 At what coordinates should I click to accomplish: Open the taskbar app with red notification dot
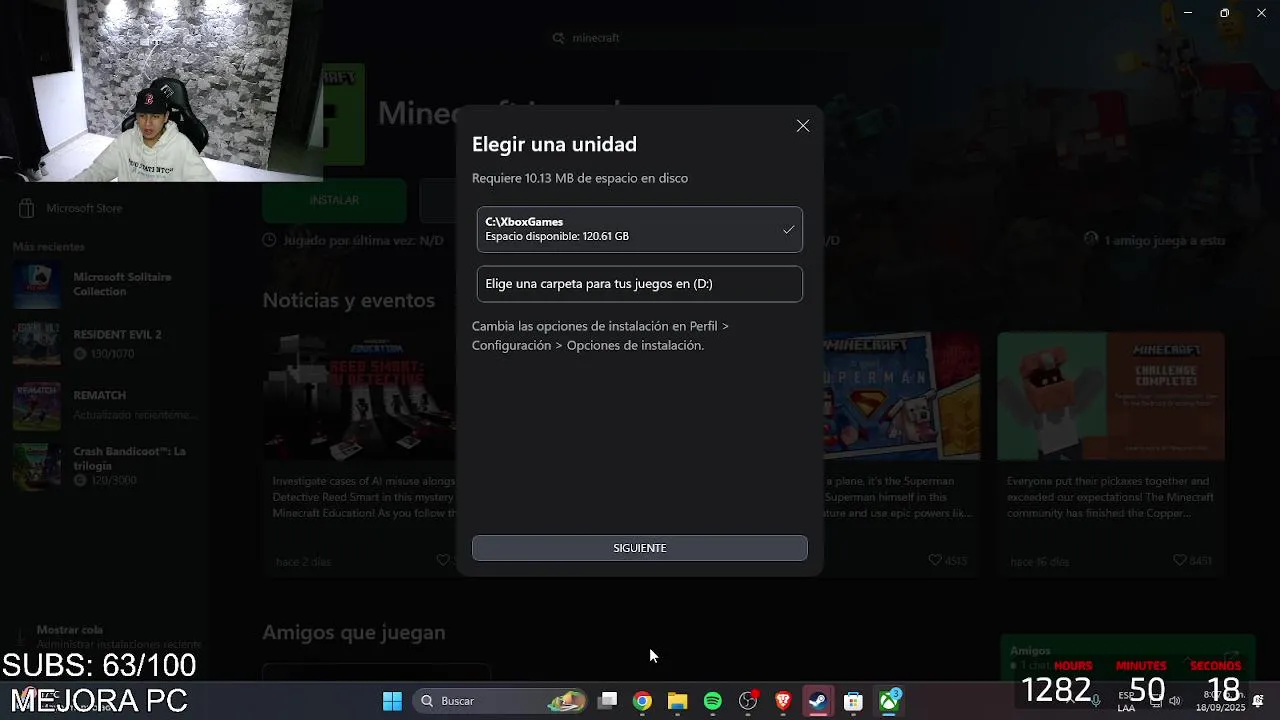pos(748,701)
